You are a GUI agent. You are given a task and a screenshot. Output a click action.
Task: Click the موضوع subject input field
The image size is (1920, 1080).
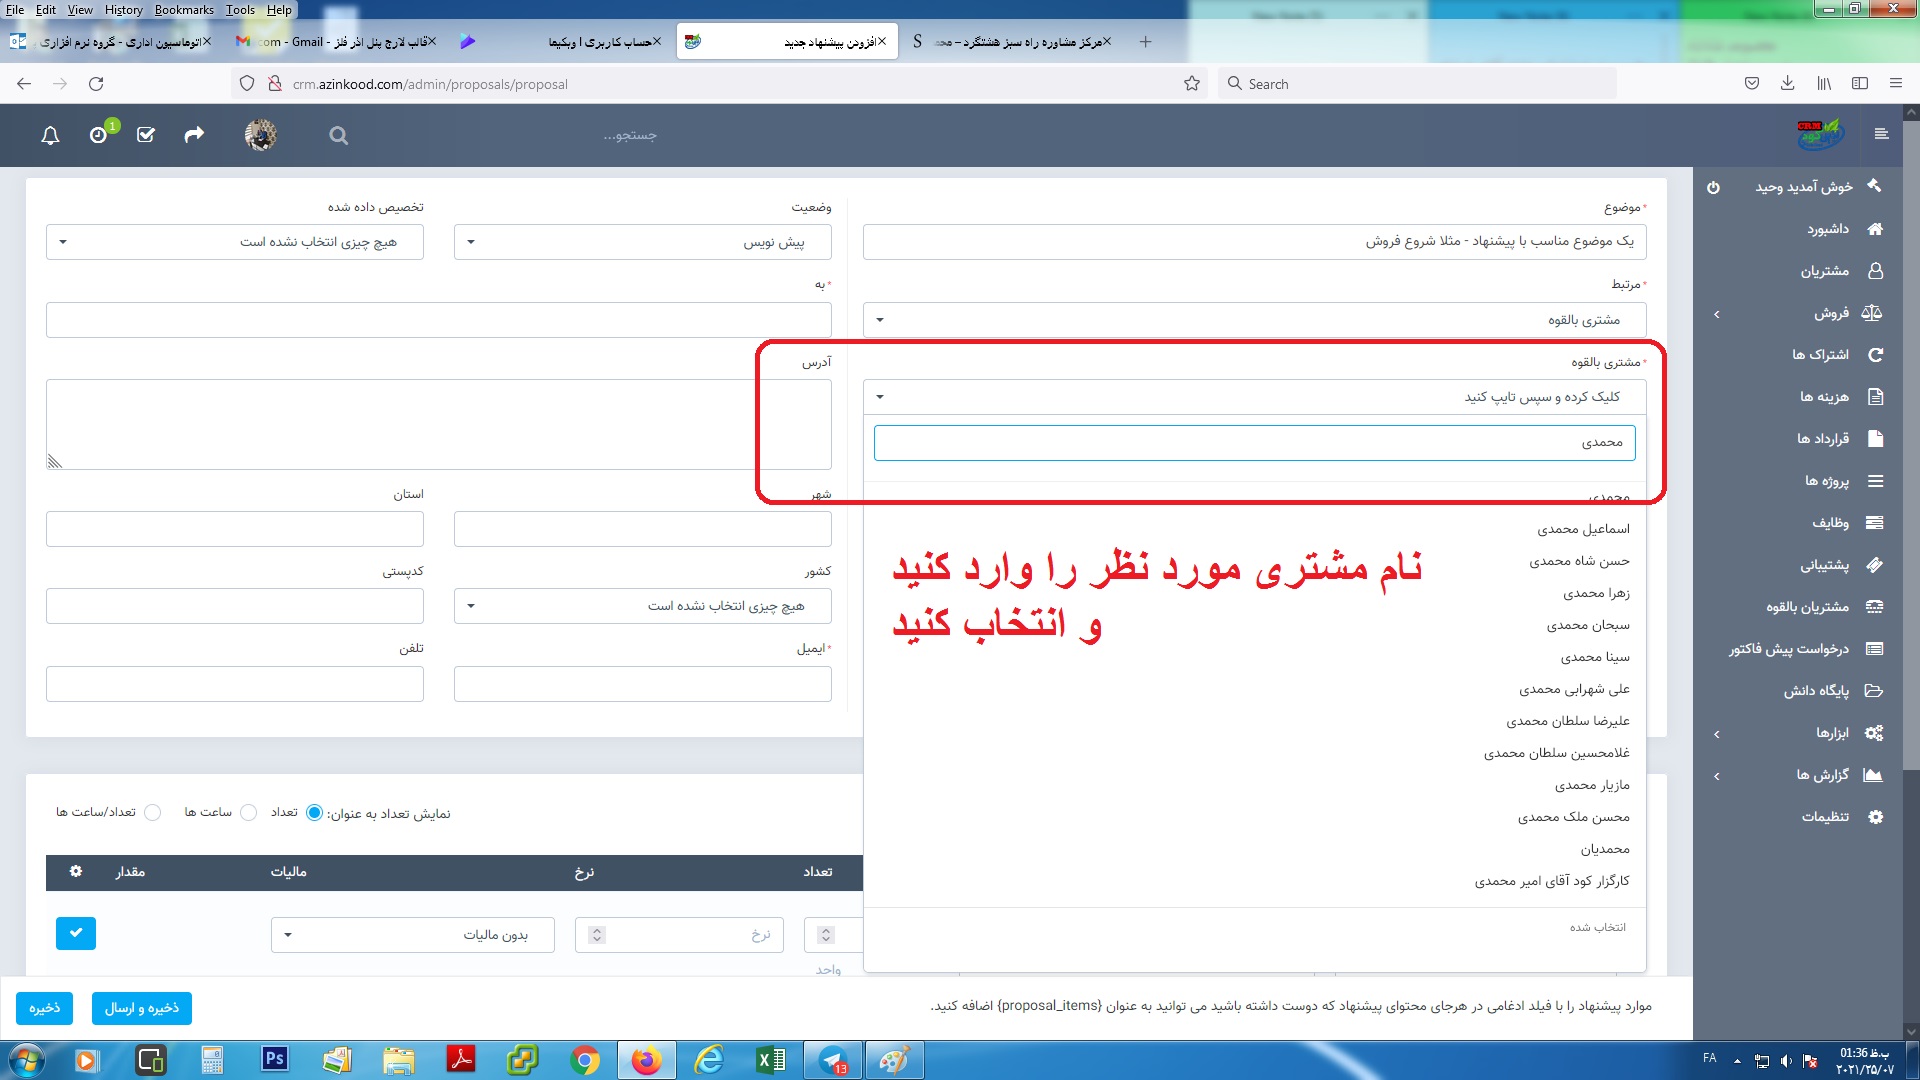click(x=1255, y=242)
